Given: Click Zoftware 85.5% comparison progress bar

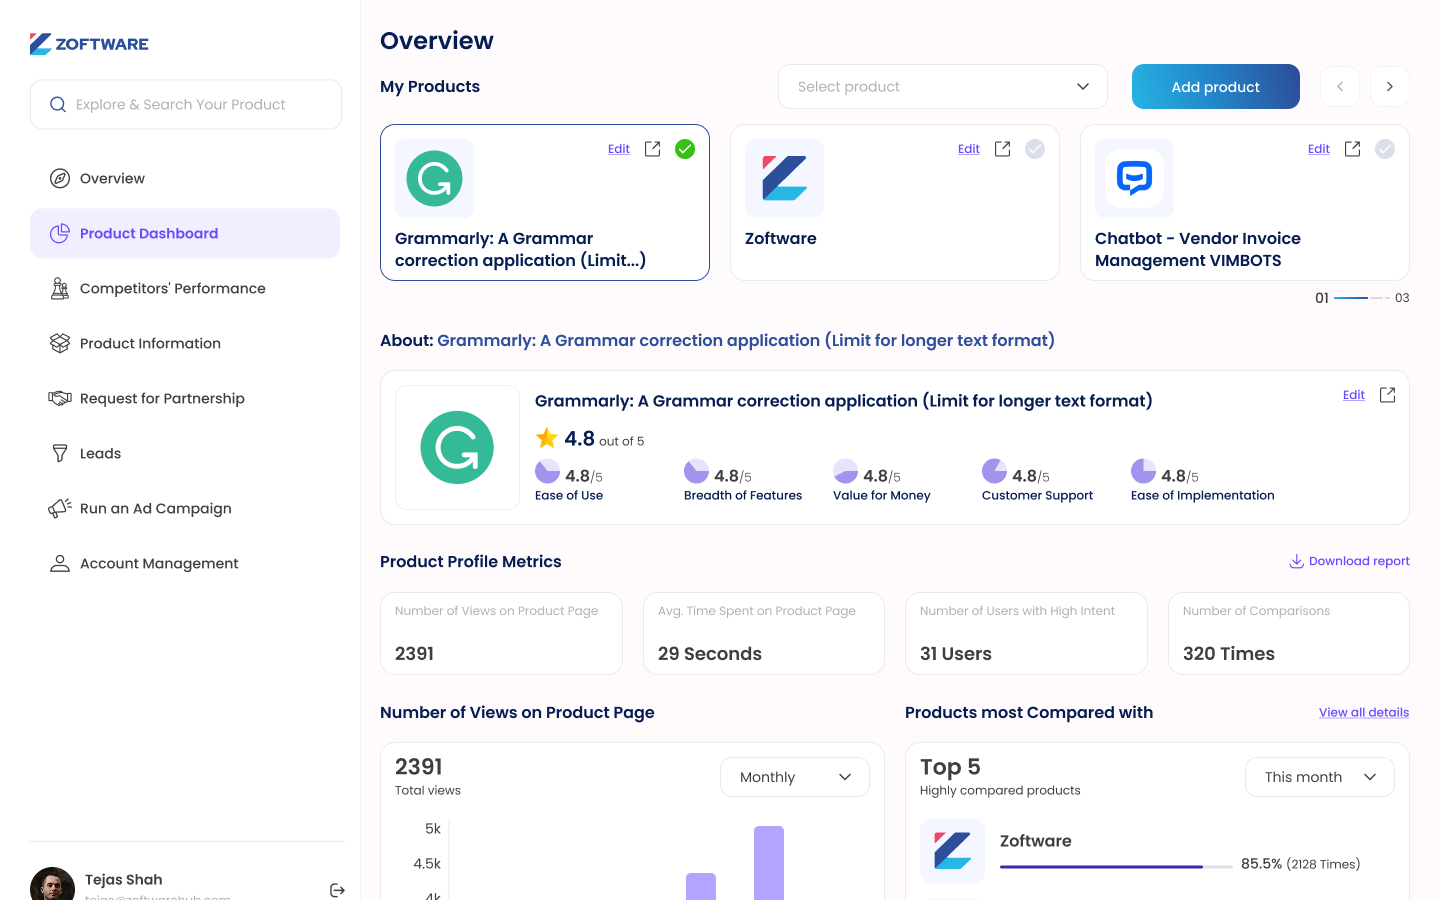Looking at the screenshot, I should [x=1116, y=867].
